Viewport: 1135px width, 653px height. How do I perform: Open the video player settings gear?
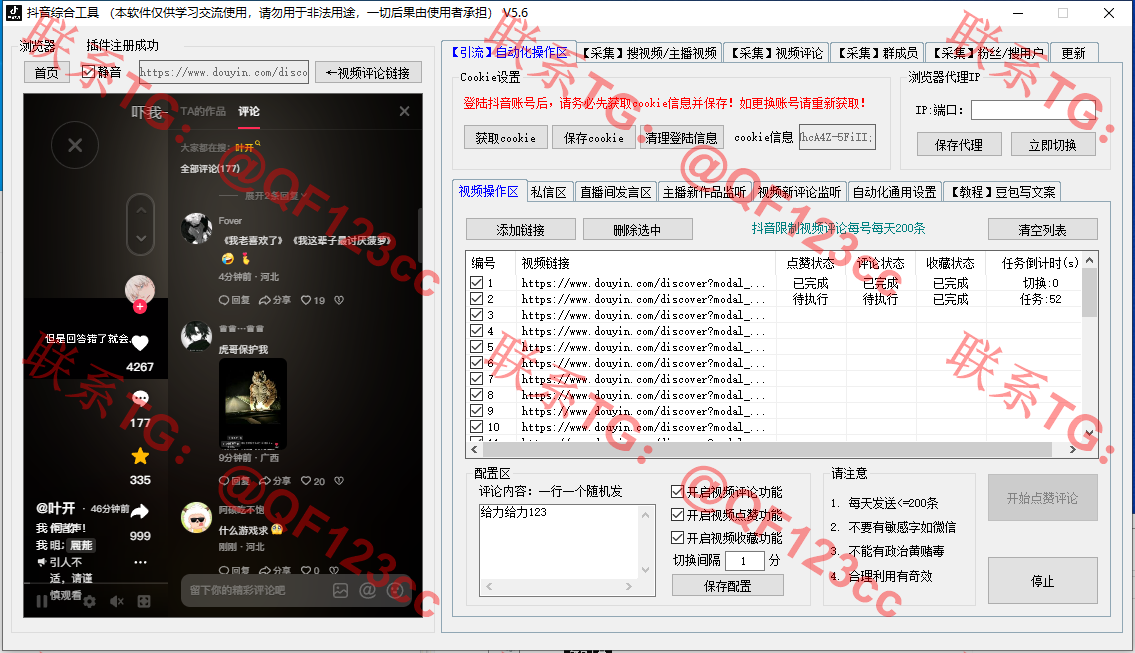coord(90,602)
